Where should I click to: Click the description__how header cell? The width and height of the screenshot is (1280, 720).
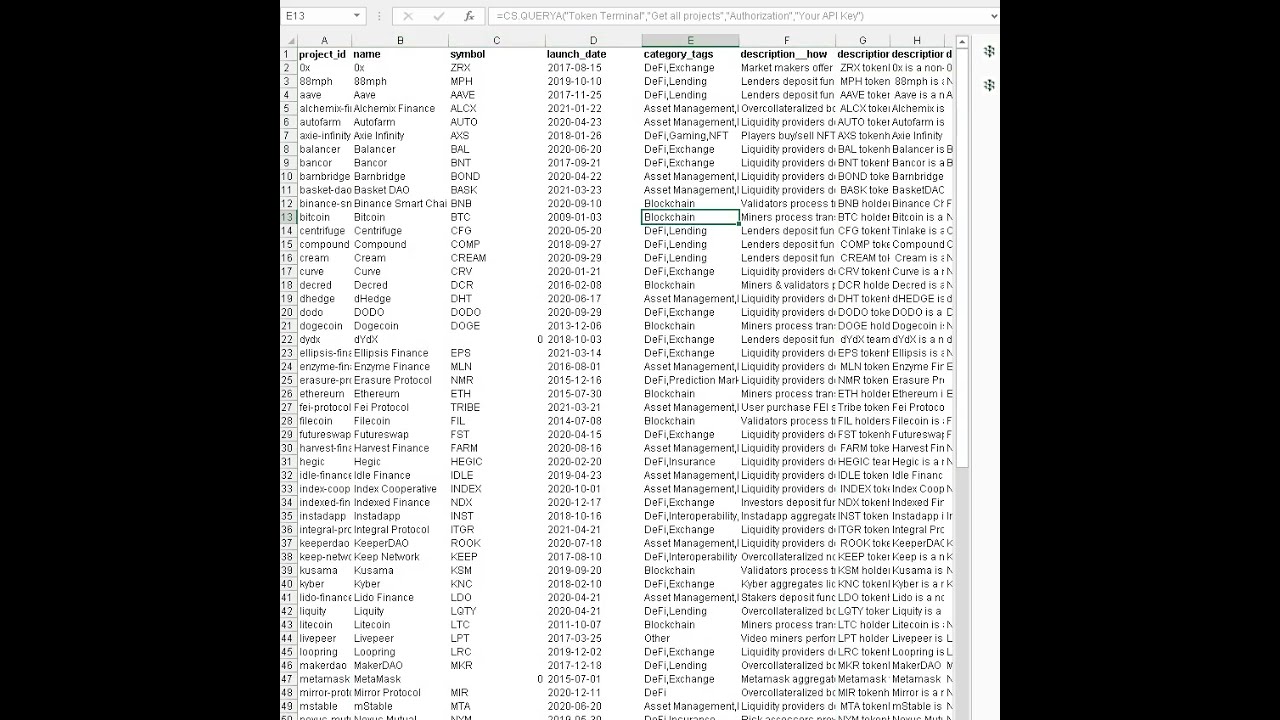click(x=787, y=54)
